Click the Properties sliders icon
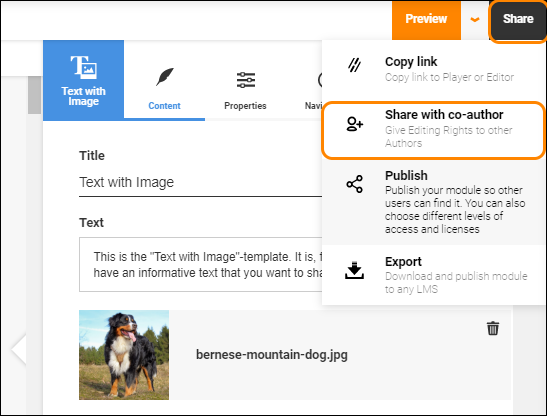The image size is (547, 416). click(x=246, y=80)
